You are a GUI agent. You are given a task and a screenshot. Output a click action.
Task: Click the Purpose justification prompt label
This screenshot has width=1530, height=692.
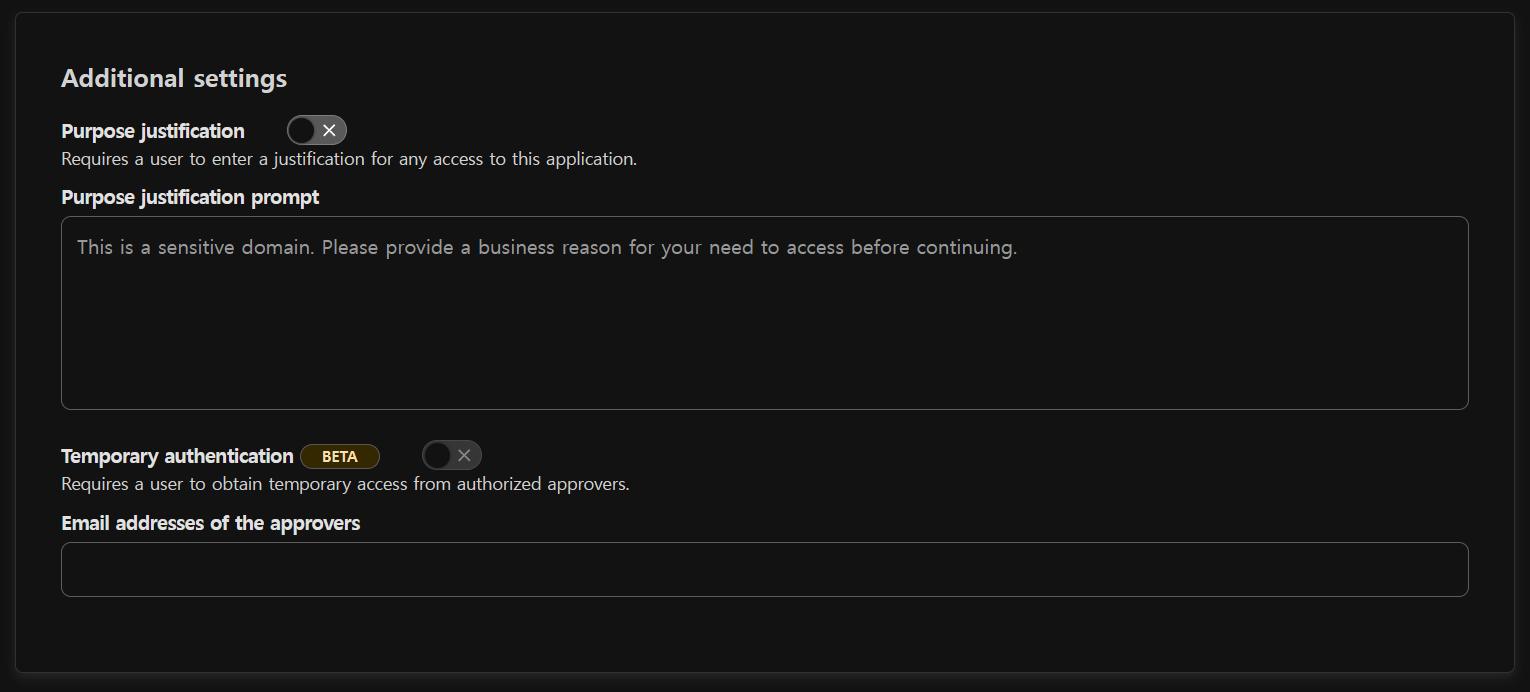190,197
